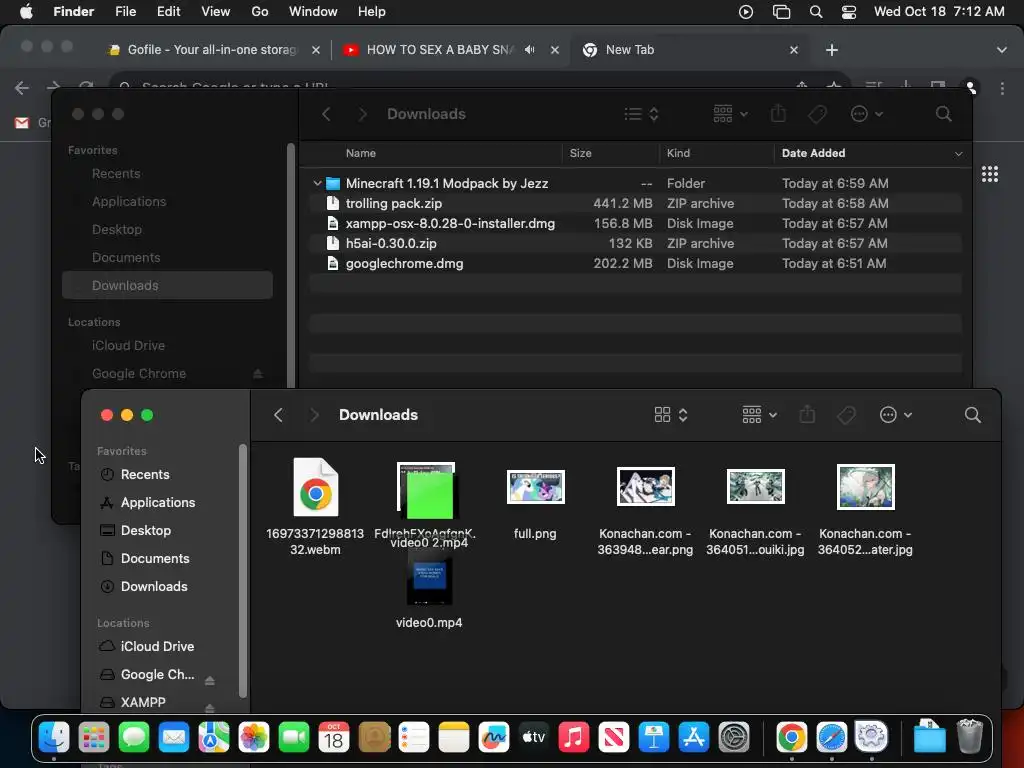Open Mail app in the Dock
Image resolution: width=1024 pixels, height=768 pixels.
point(174,737)
